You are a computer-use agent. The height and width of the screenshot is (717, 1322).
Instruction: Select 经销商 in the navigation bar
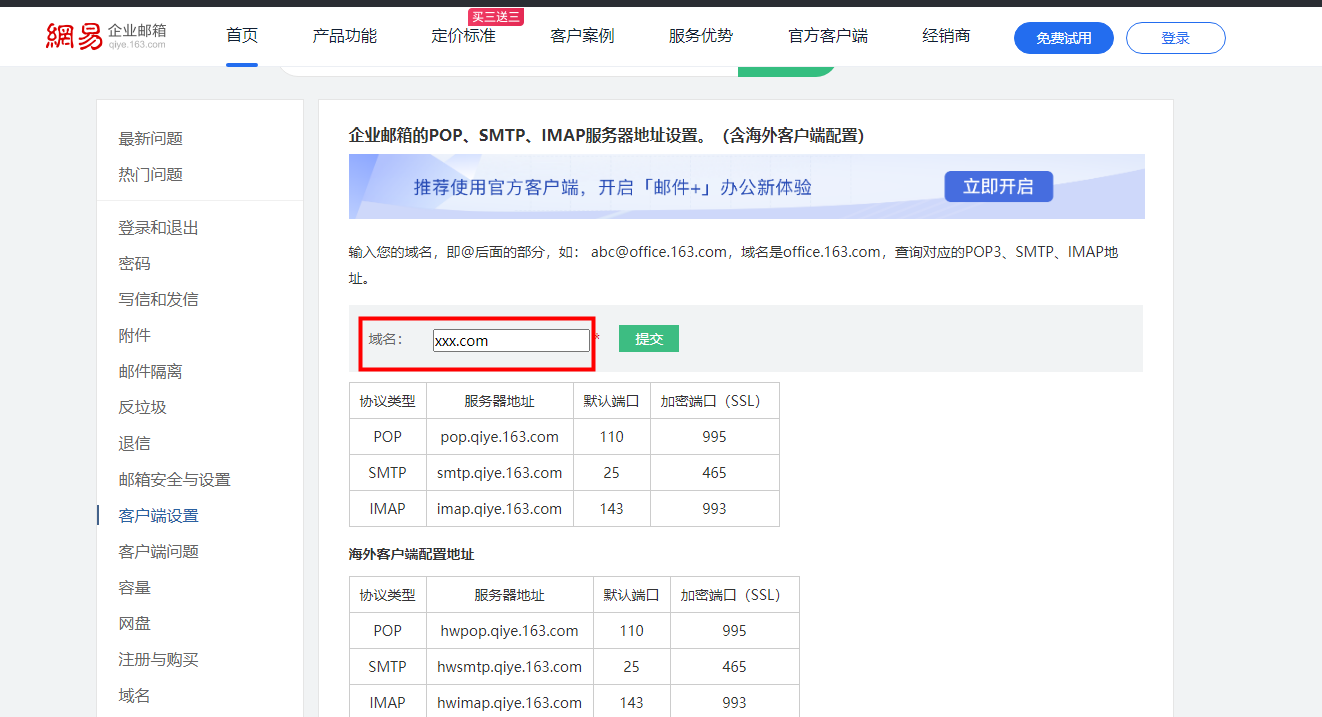pyautogui.click(x=945, y=34)
